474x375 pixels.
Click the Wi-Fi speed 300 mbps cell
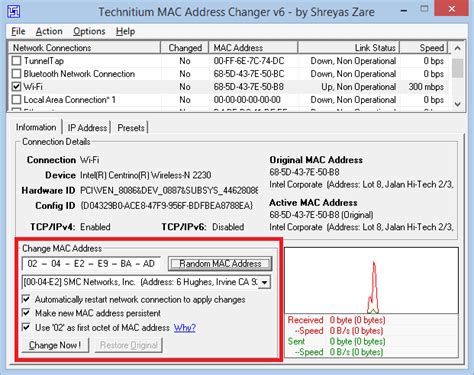(x=426, y=87)
